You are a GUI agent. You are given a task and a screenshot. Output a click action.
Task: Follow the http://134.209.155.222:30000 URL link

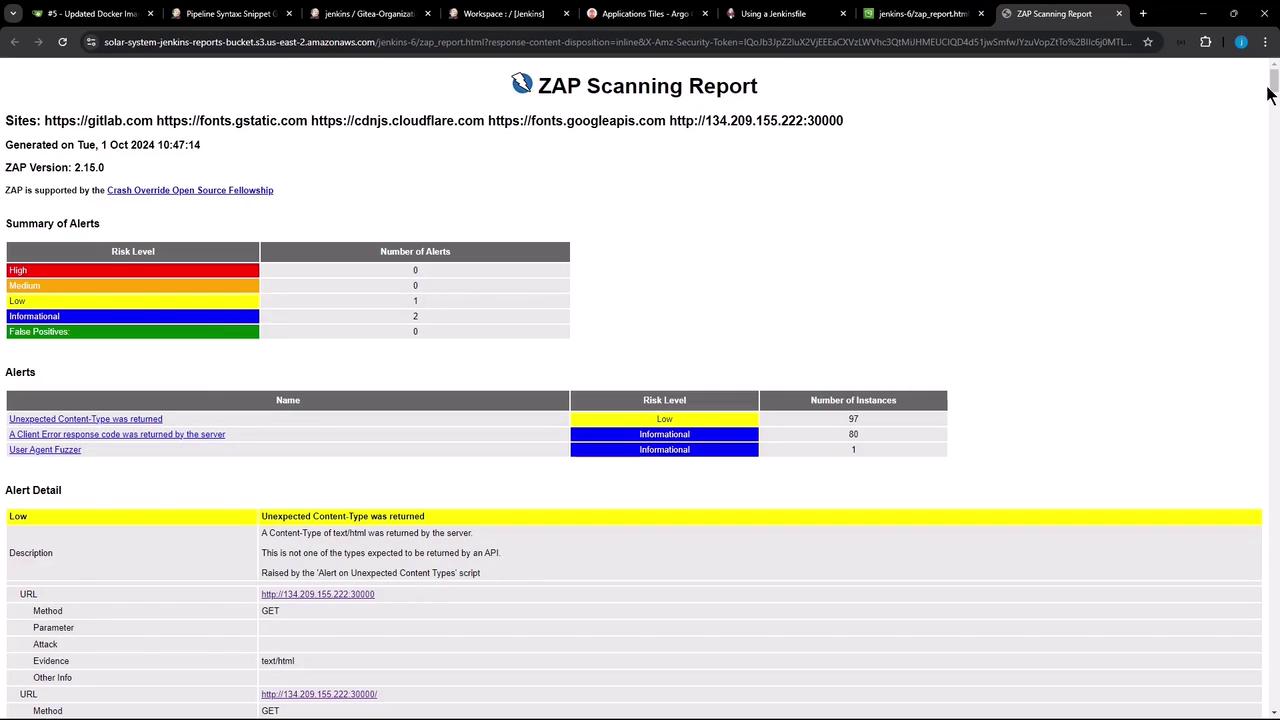(318, 594)
